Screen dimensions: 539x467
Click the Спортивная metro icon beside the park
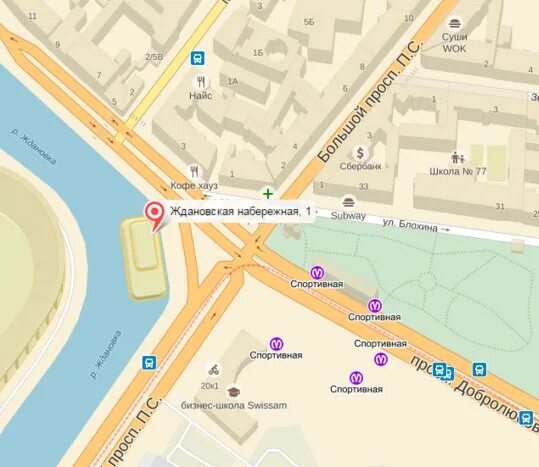tap(317, 273)
